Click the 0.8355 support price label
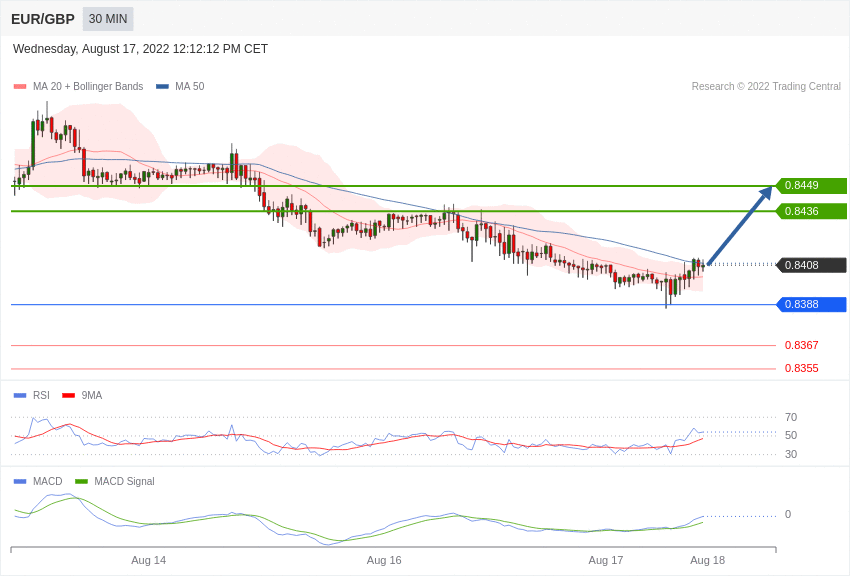This screenshot has width=850, height=576. click(801, 368)
